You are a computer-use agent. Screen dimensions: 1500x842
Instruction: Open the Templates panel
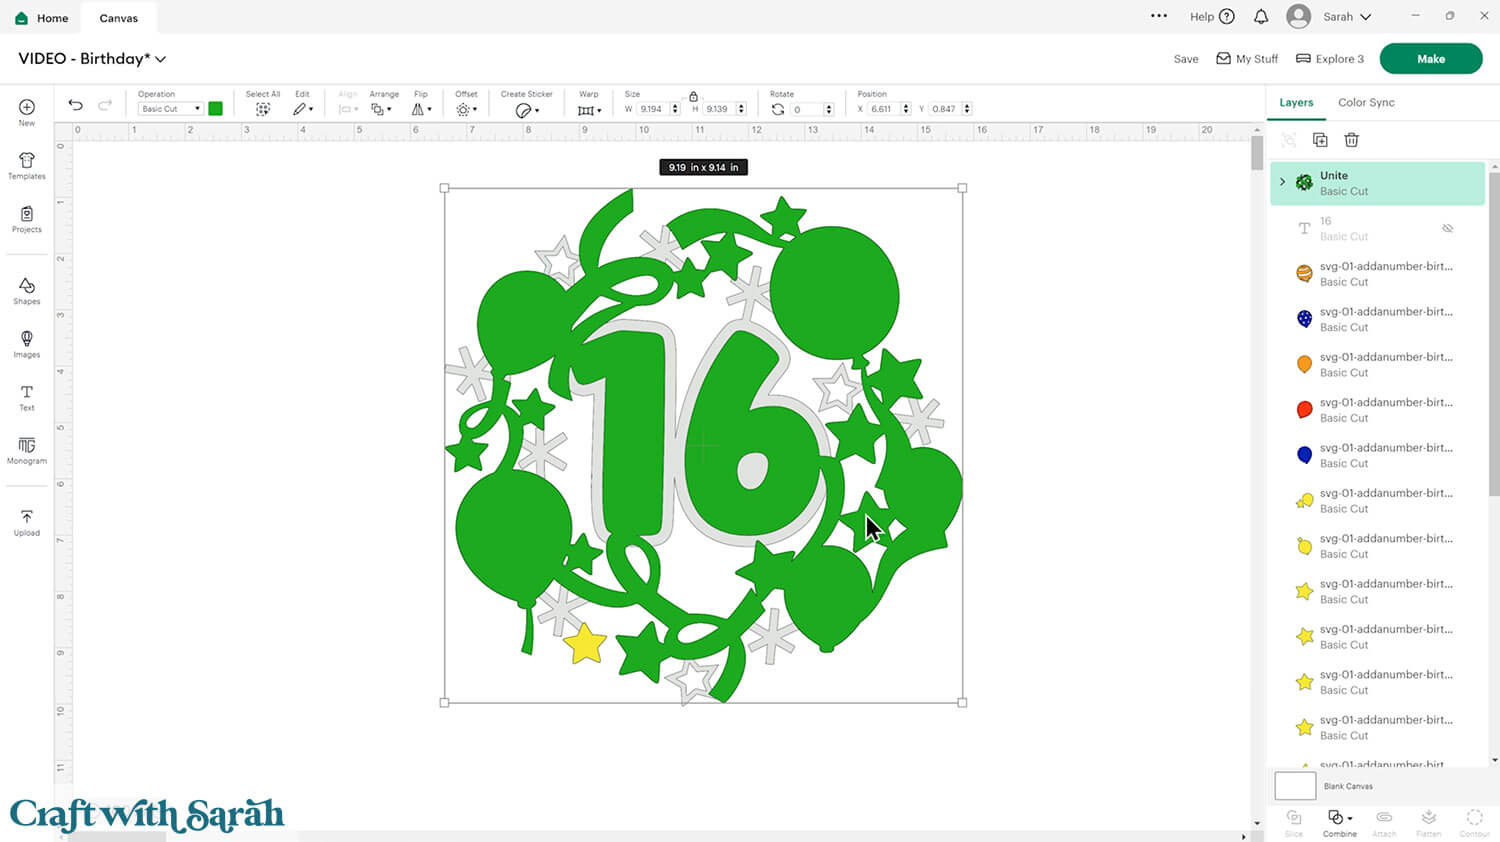pos(27,166)
